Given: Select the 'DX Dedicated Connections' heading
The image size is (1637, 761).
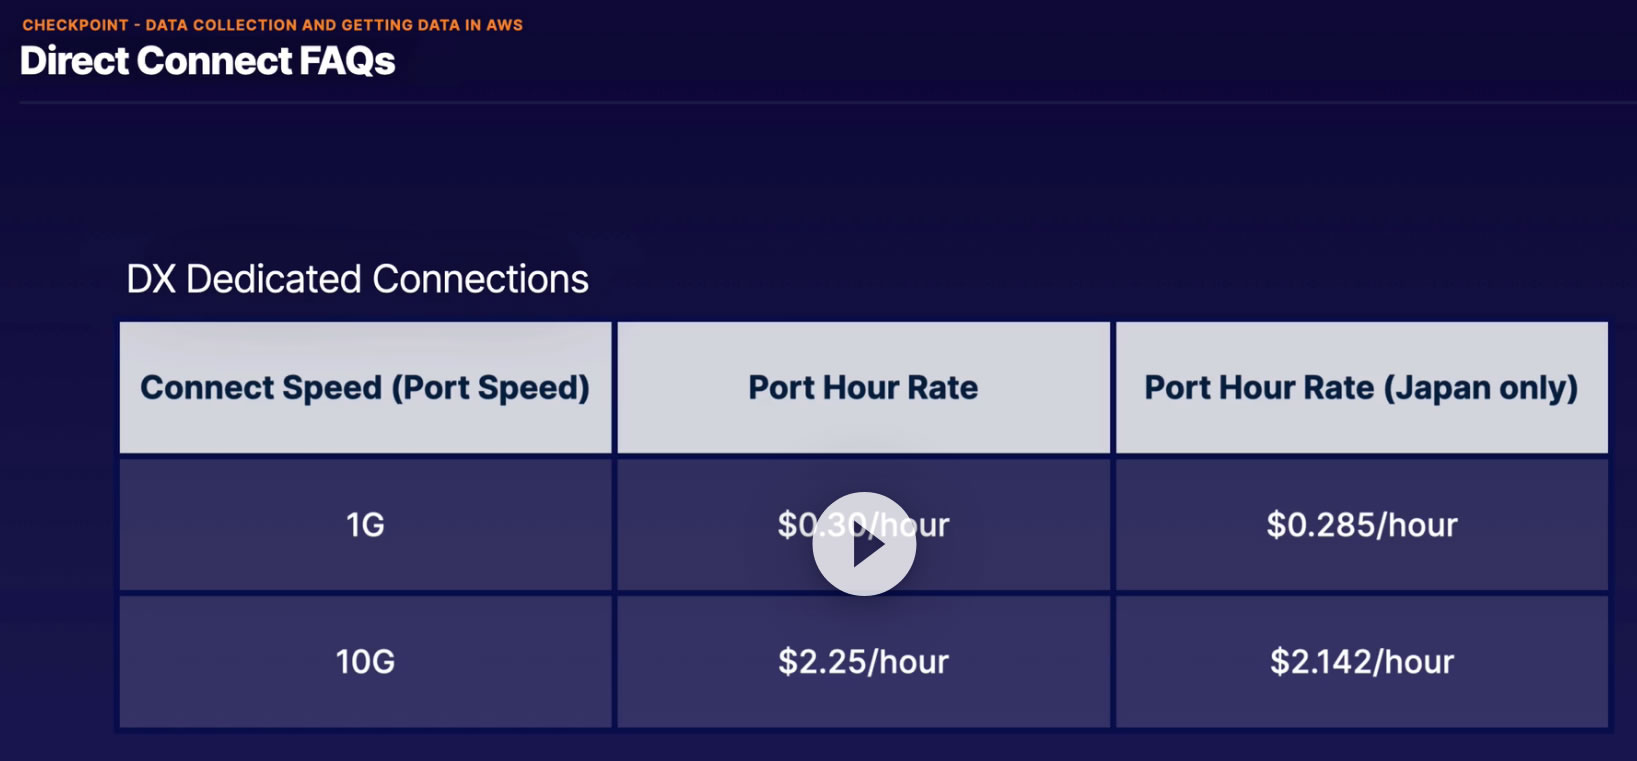Looking at the screenshot, I should tap(357, 279).
